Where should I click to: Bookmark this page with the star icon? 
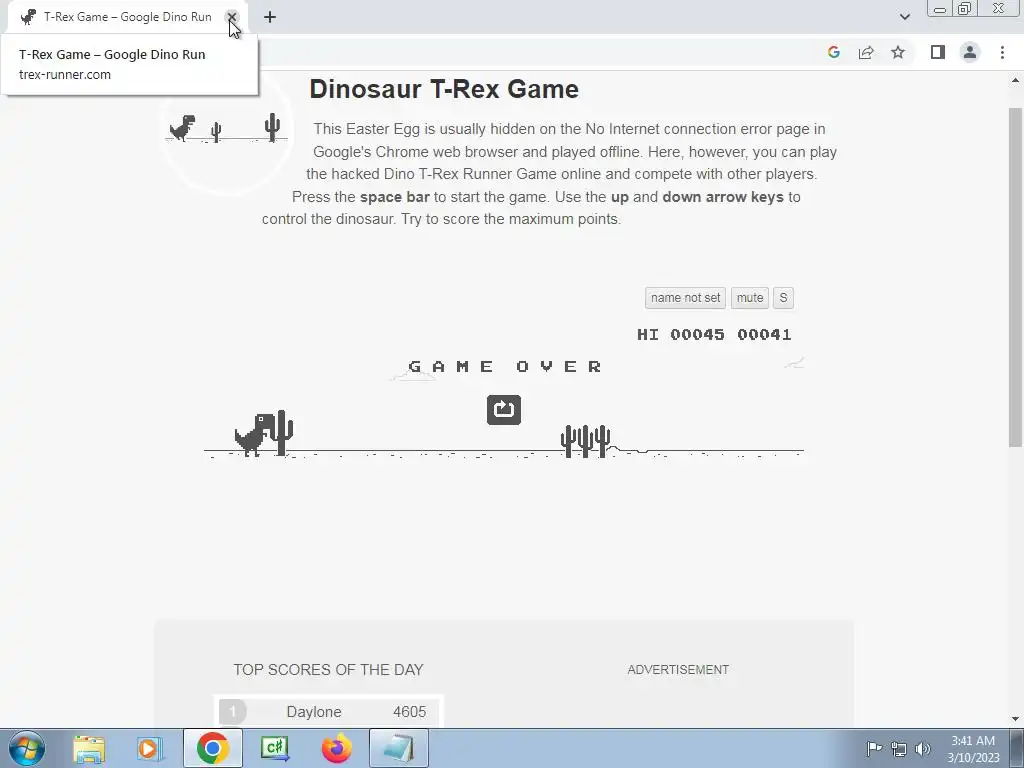pos(898,52)
